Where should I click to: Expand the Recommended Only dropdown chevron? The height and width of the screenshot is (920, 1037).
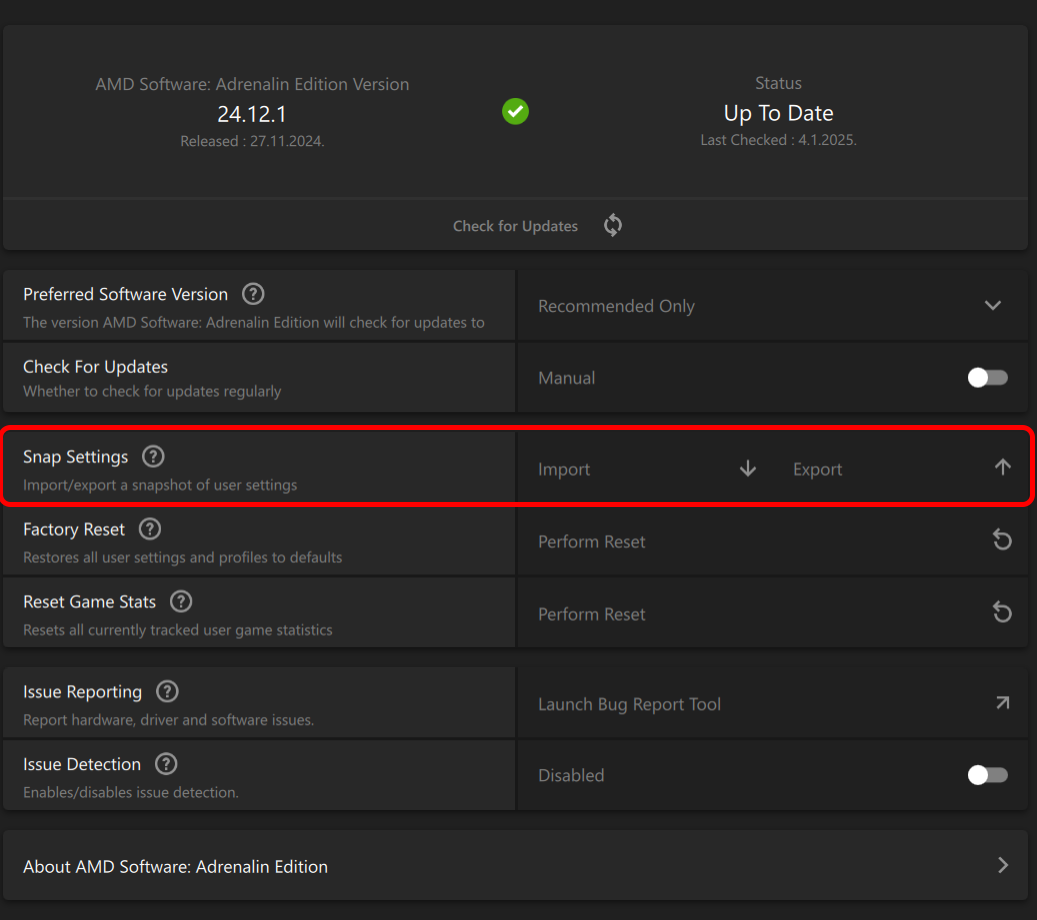[x=993, y=306]
